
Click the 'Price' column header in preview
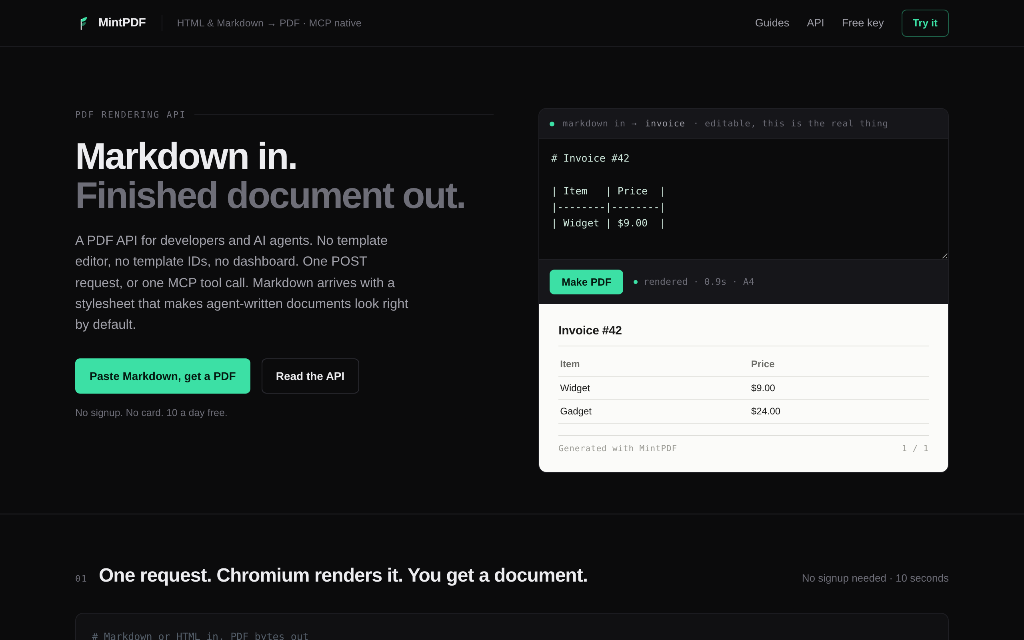tap(762, 364)
